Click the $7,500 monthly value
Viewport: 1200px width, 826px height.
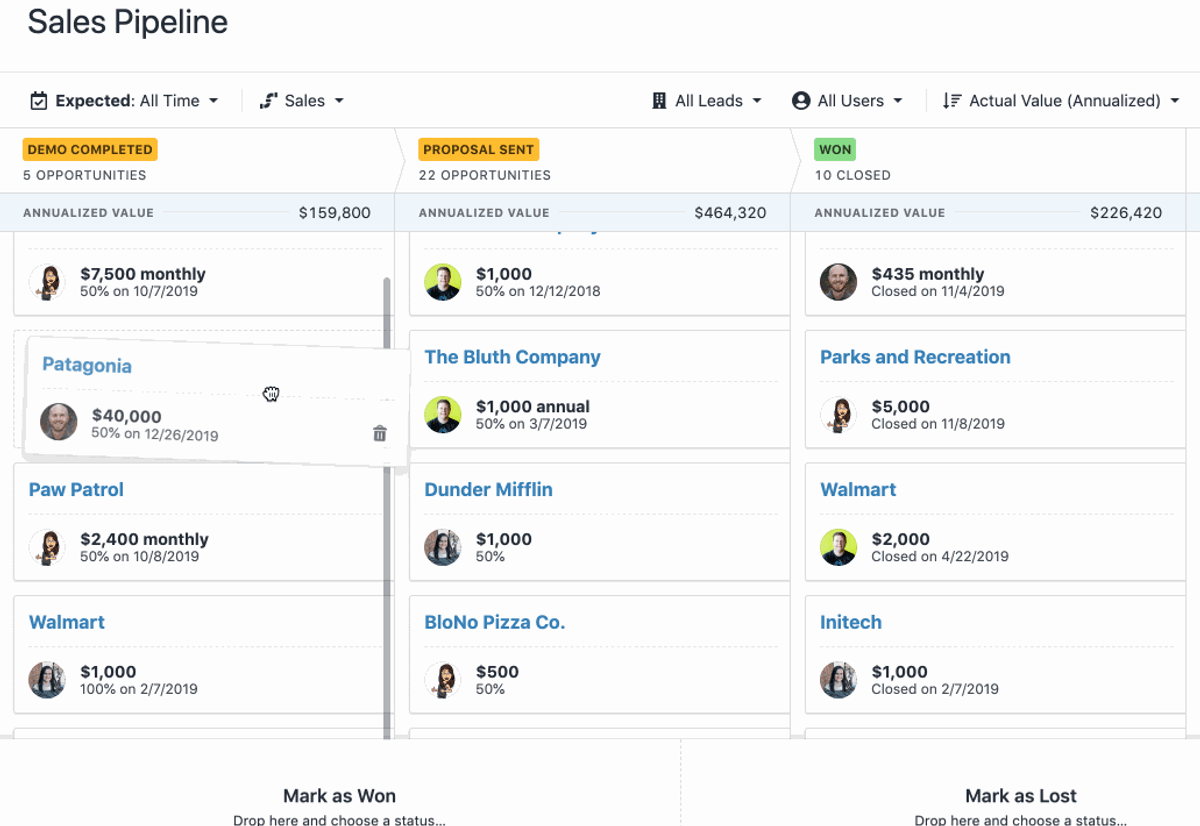point(143,274)
